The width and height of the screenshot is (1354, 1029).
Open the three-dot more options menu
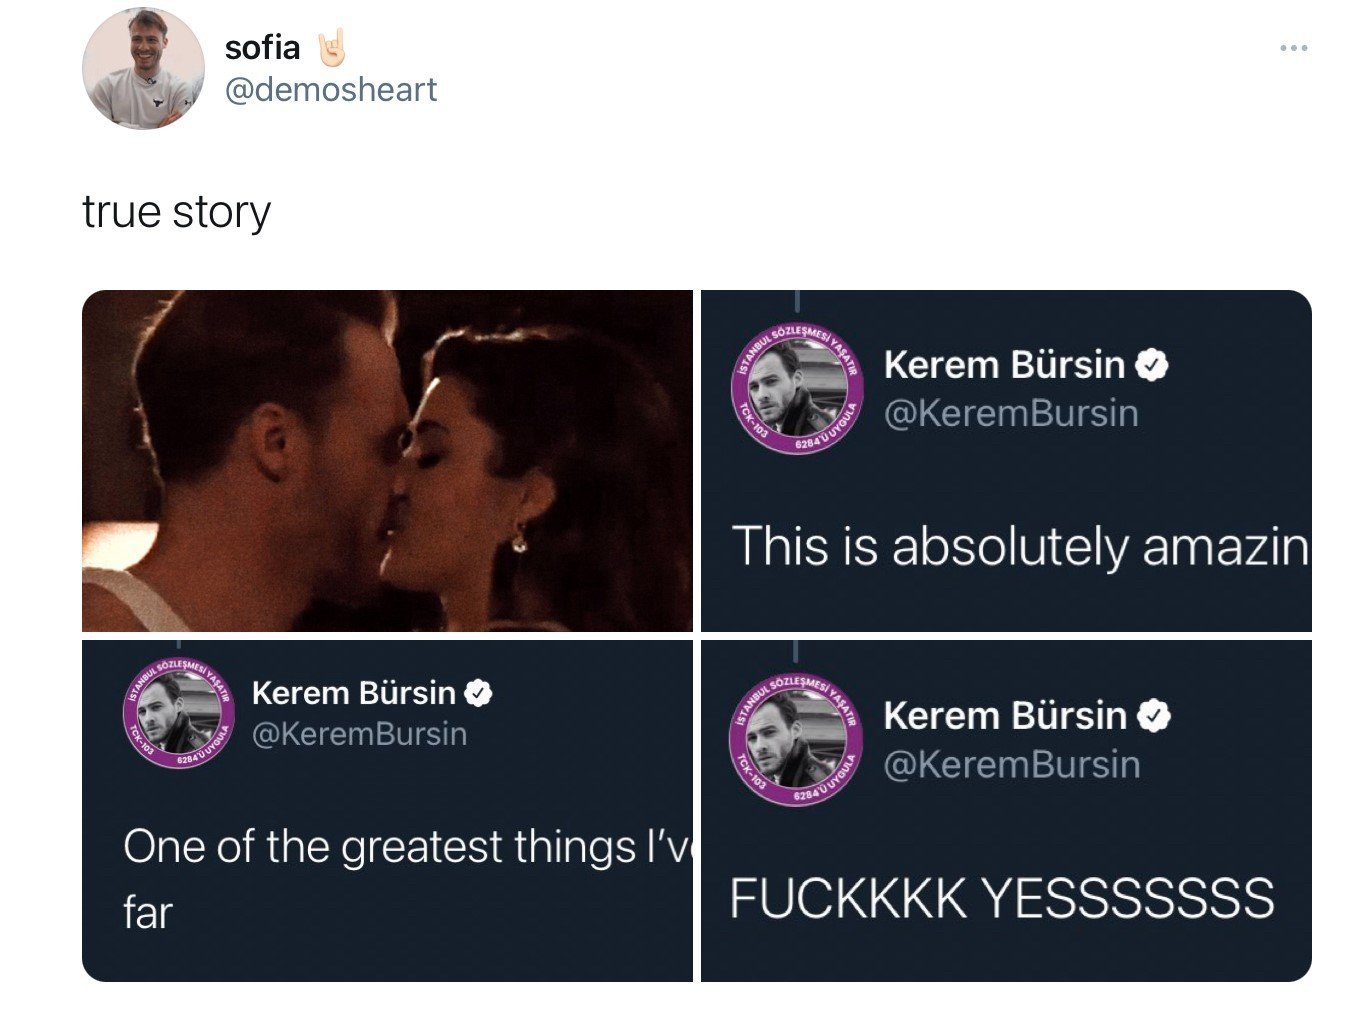[1293, 48]
